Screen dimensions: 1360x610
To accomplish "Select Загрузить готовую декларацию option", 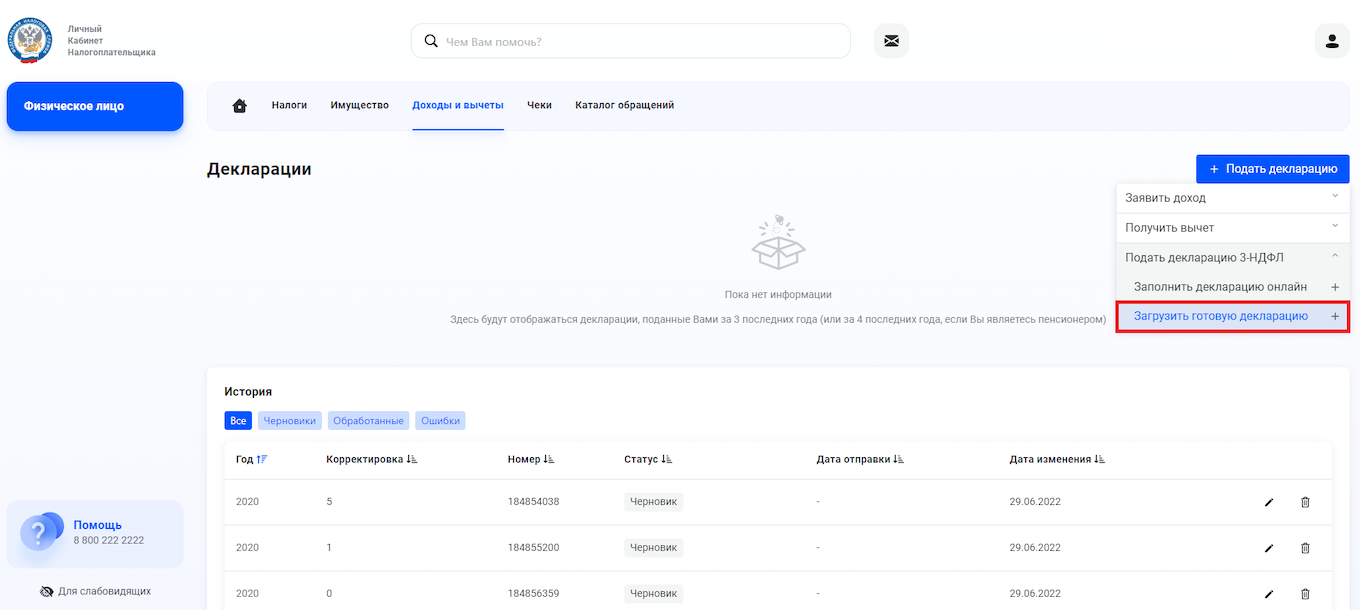I will pos(1221,317).
